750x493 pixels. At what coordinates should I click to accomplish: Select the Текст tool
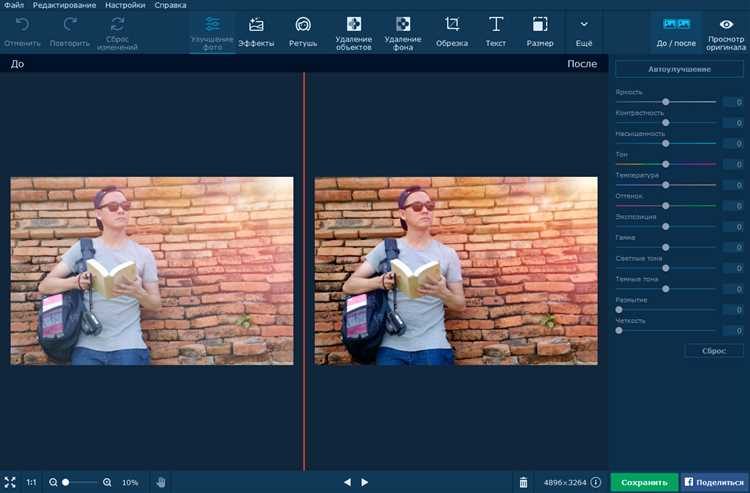click(495, 31)
